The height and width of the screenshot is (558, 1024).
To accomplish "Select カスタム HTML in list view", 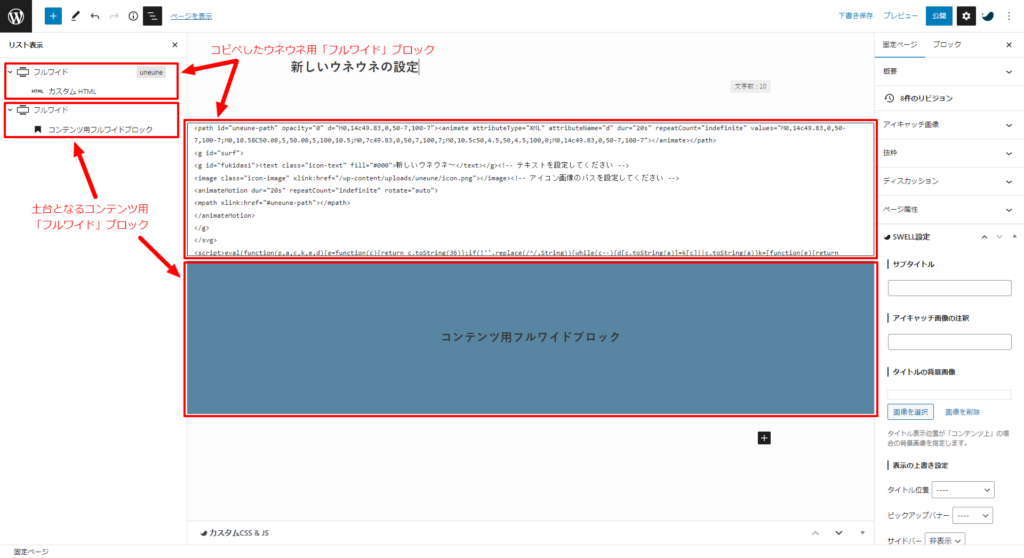I will [72, 91].
